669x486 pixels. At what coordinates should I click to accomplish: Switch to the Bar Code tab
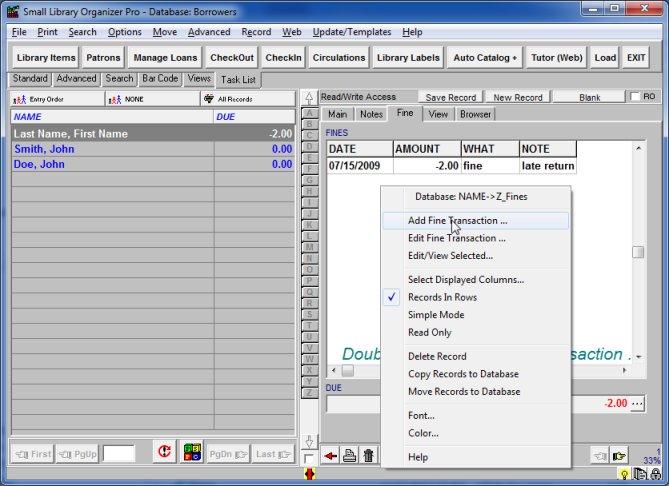(x=160, y=79)
